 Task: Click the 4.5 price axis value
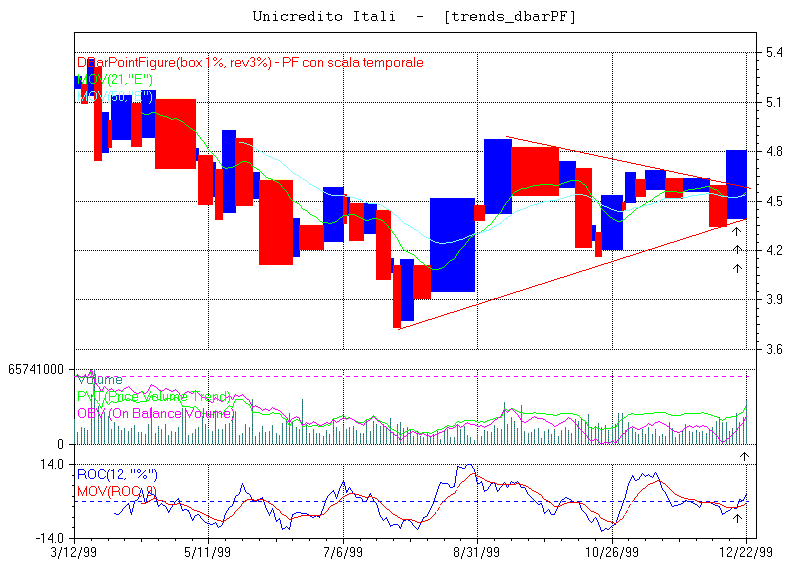(774, 201)
